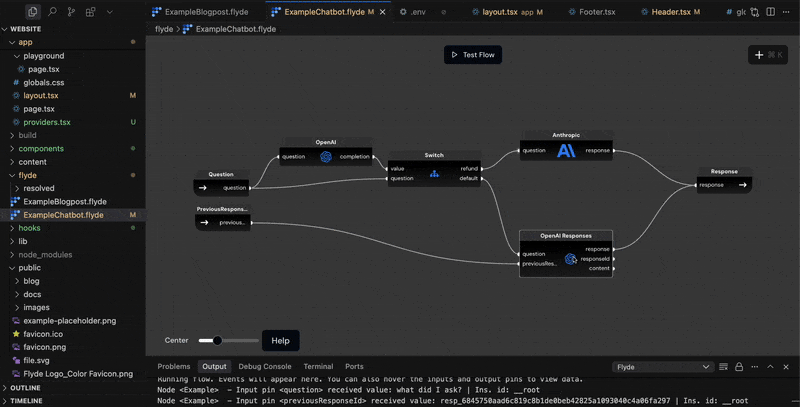This screenshot has width=800, height=407.
Task: Click the Switch node icon
Action: [x=434, y=174]
